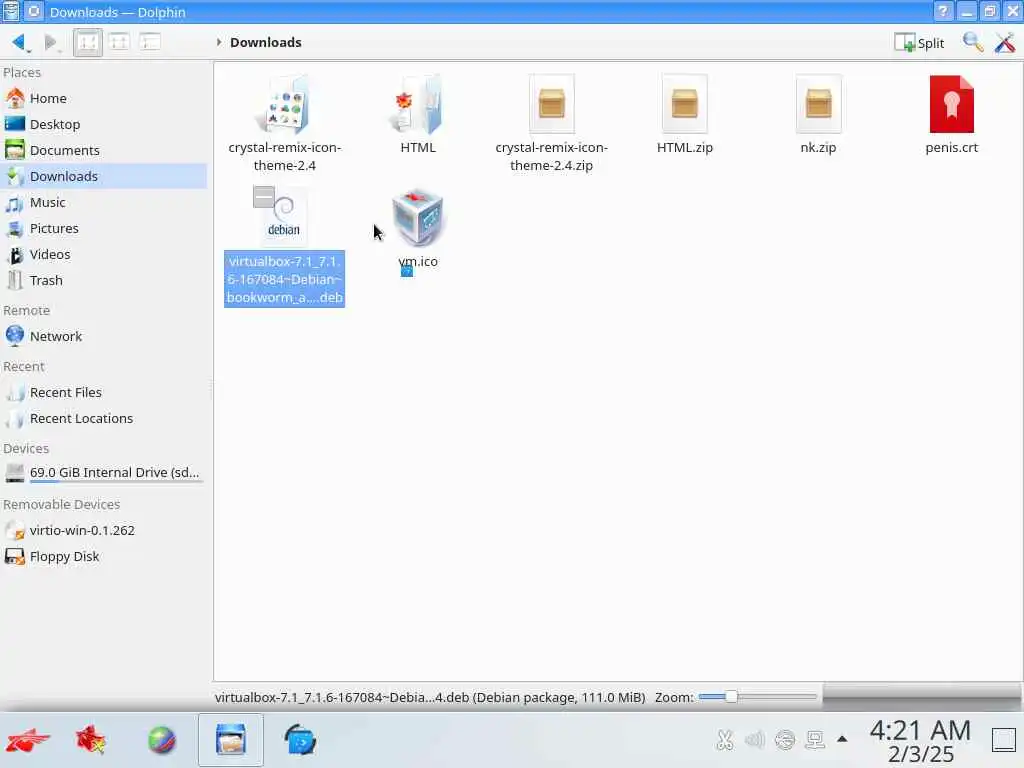Click the vm.ico filename label
The width and height of the screenshot is (1024, 768).
coord(418,261)
